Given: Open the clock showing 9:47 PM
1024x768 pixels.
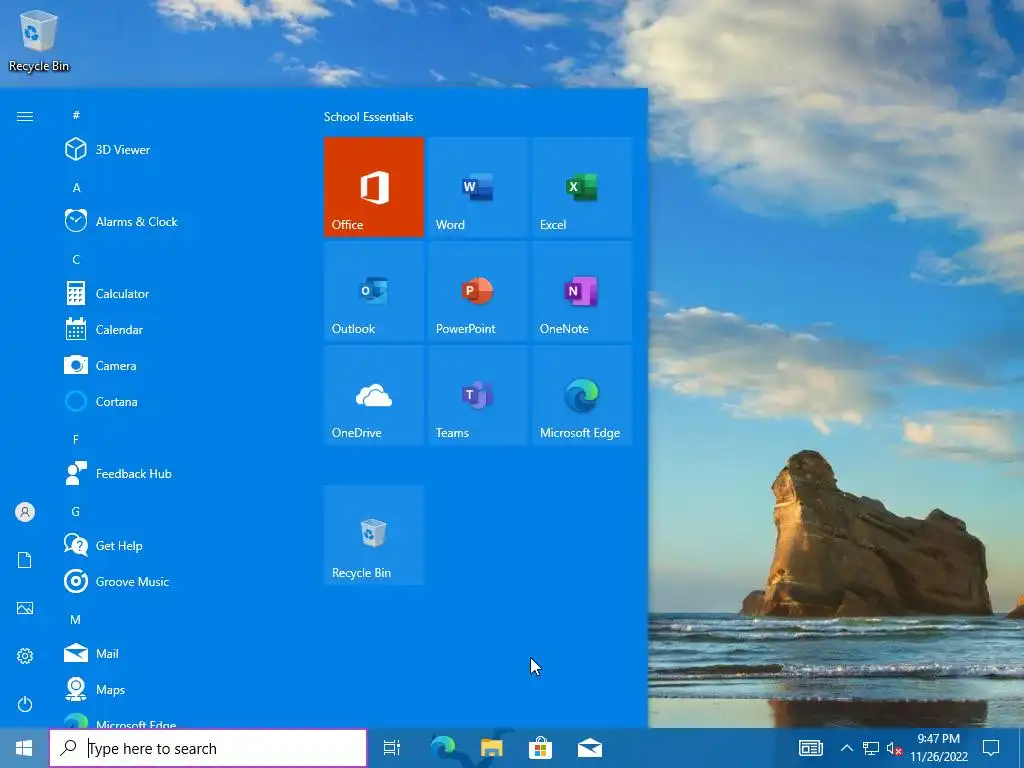Looking at the screenshot, I should point(938,748).
